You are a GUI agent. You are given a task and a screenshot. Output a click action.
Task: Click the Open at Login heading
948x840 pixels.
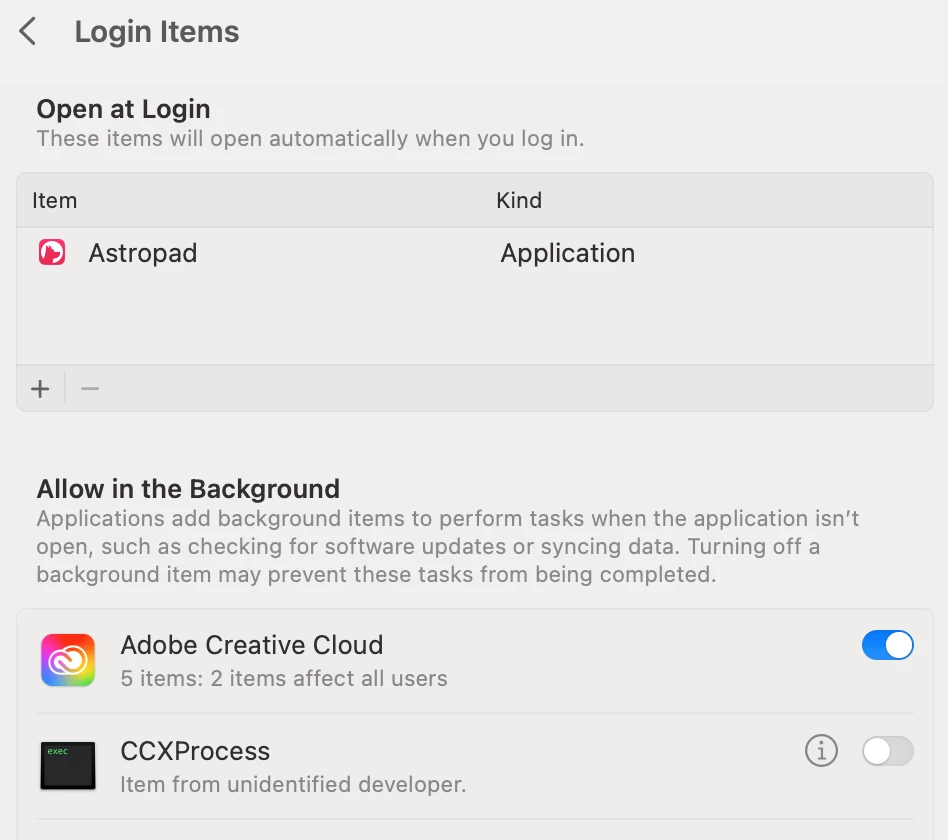pyautogui.click(x=124, y=109)
